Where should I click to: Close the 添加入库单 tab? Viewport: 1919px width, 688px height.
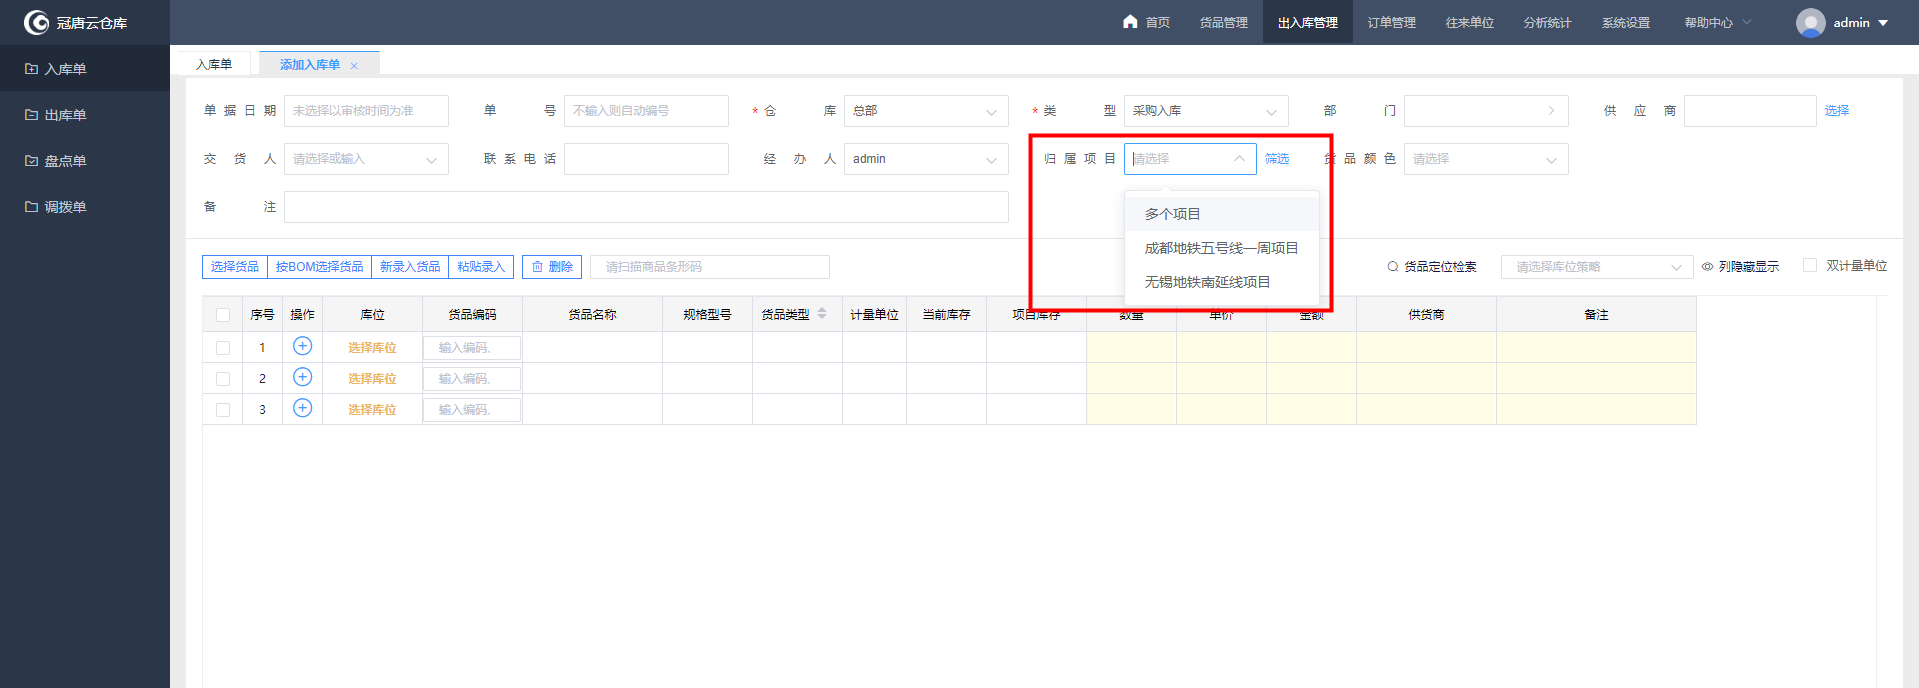click(354, 66)
